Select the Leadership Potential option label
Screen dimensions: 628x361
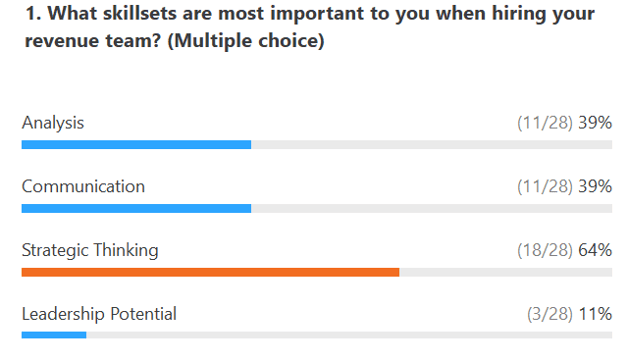tap(99, 314)
